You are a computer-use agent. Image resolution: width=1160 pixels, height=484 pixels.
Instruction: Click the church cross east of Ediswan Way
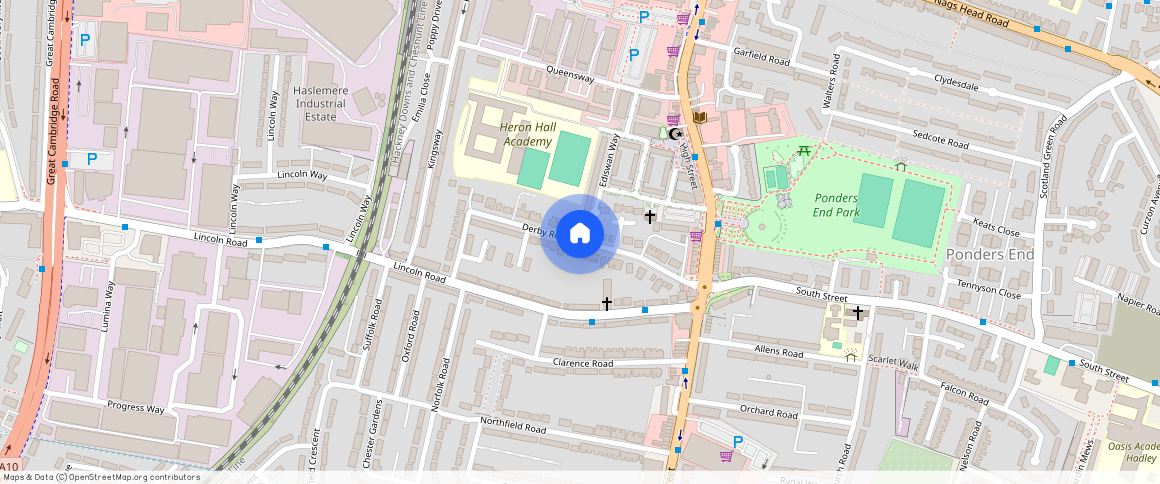point(650,216)
